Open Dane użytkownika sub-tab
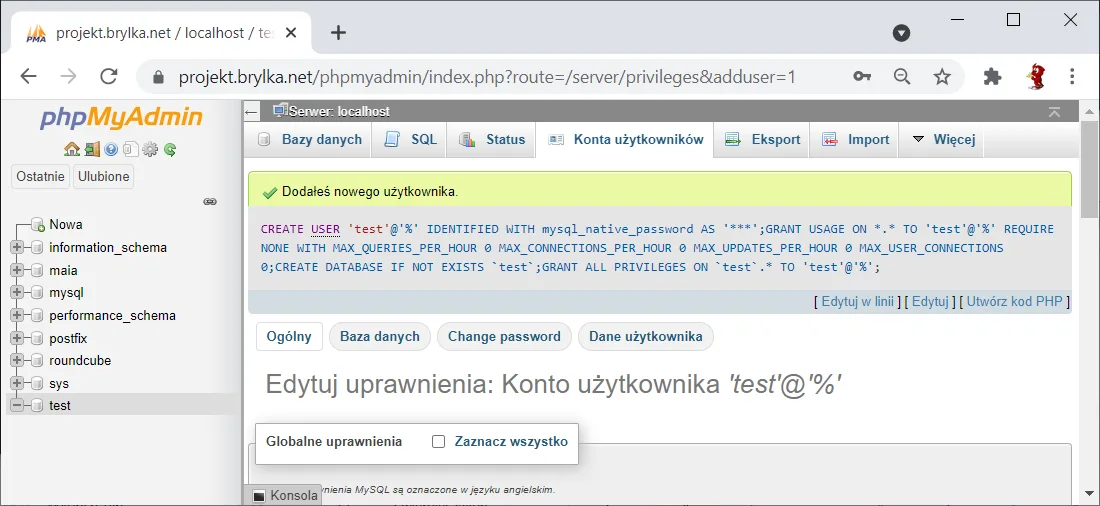 tap(645, 337)
